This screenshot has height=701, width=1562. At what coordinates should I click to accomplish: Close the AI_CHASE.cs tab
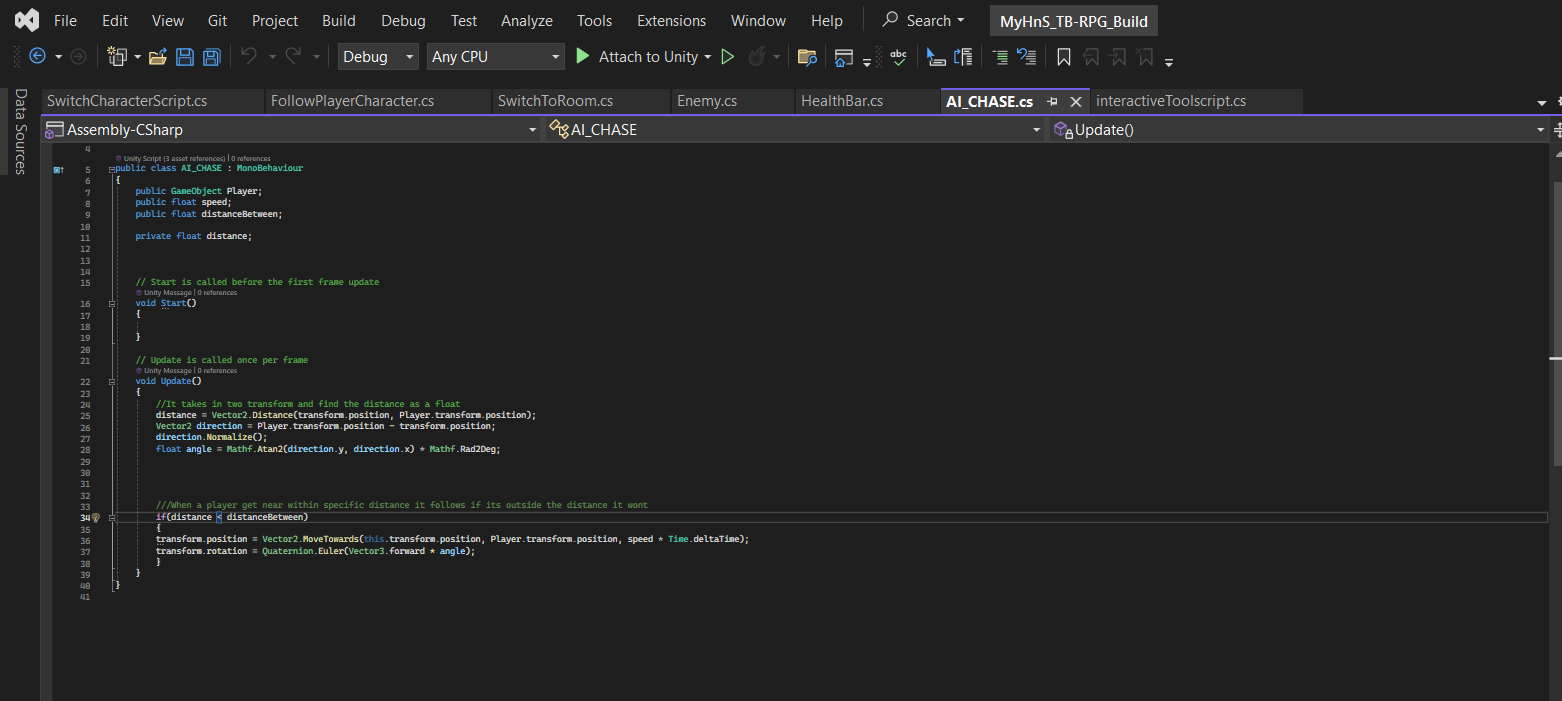[1076, 101]
